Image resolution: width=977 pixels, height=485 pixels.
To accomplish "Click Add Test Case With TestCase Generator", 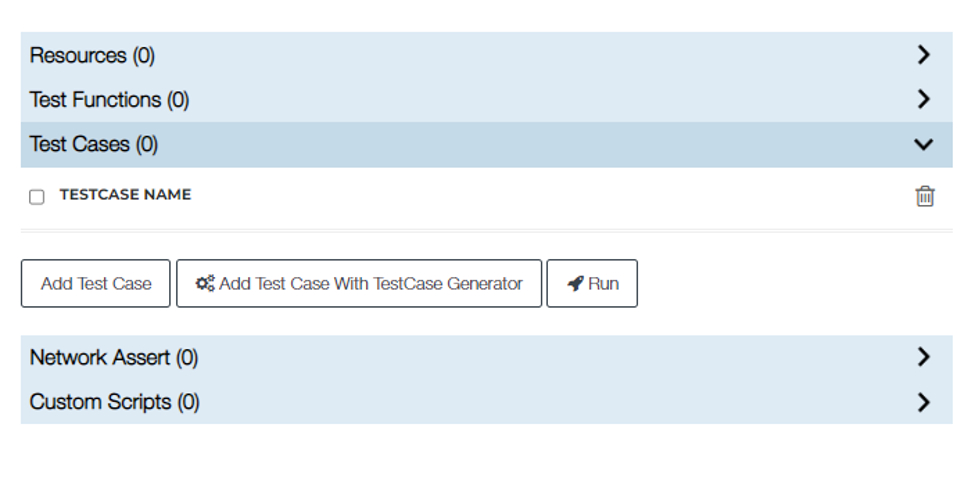I will (x=359, y=284).
